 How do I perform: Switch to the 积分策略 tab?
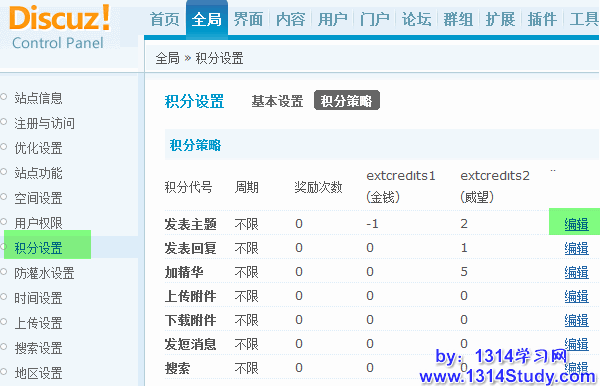(x=347, y=100)
